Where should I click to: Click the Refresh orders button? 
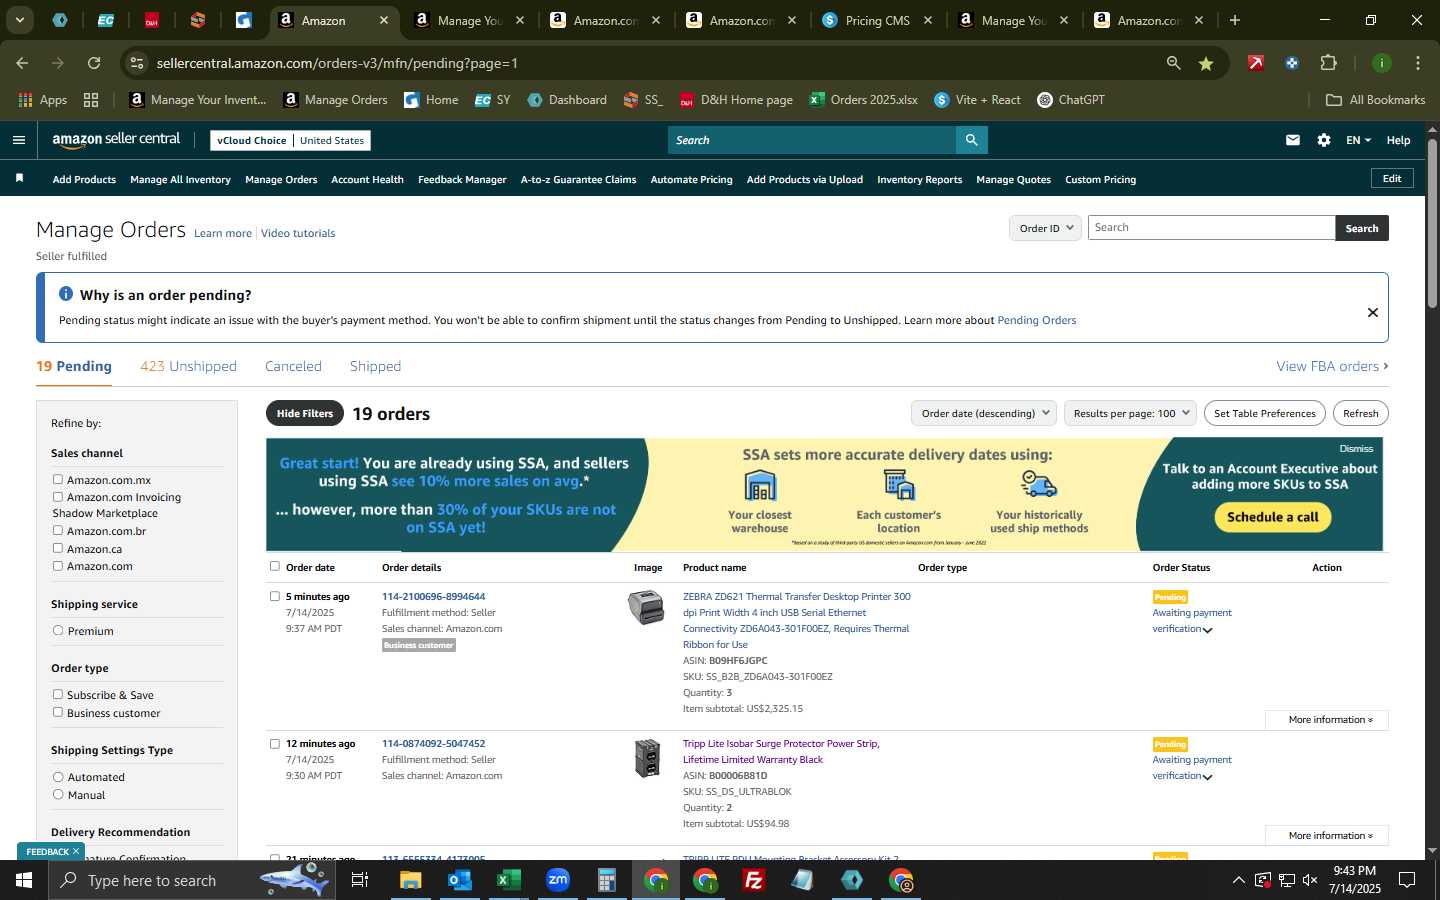tap(1360, 413)
